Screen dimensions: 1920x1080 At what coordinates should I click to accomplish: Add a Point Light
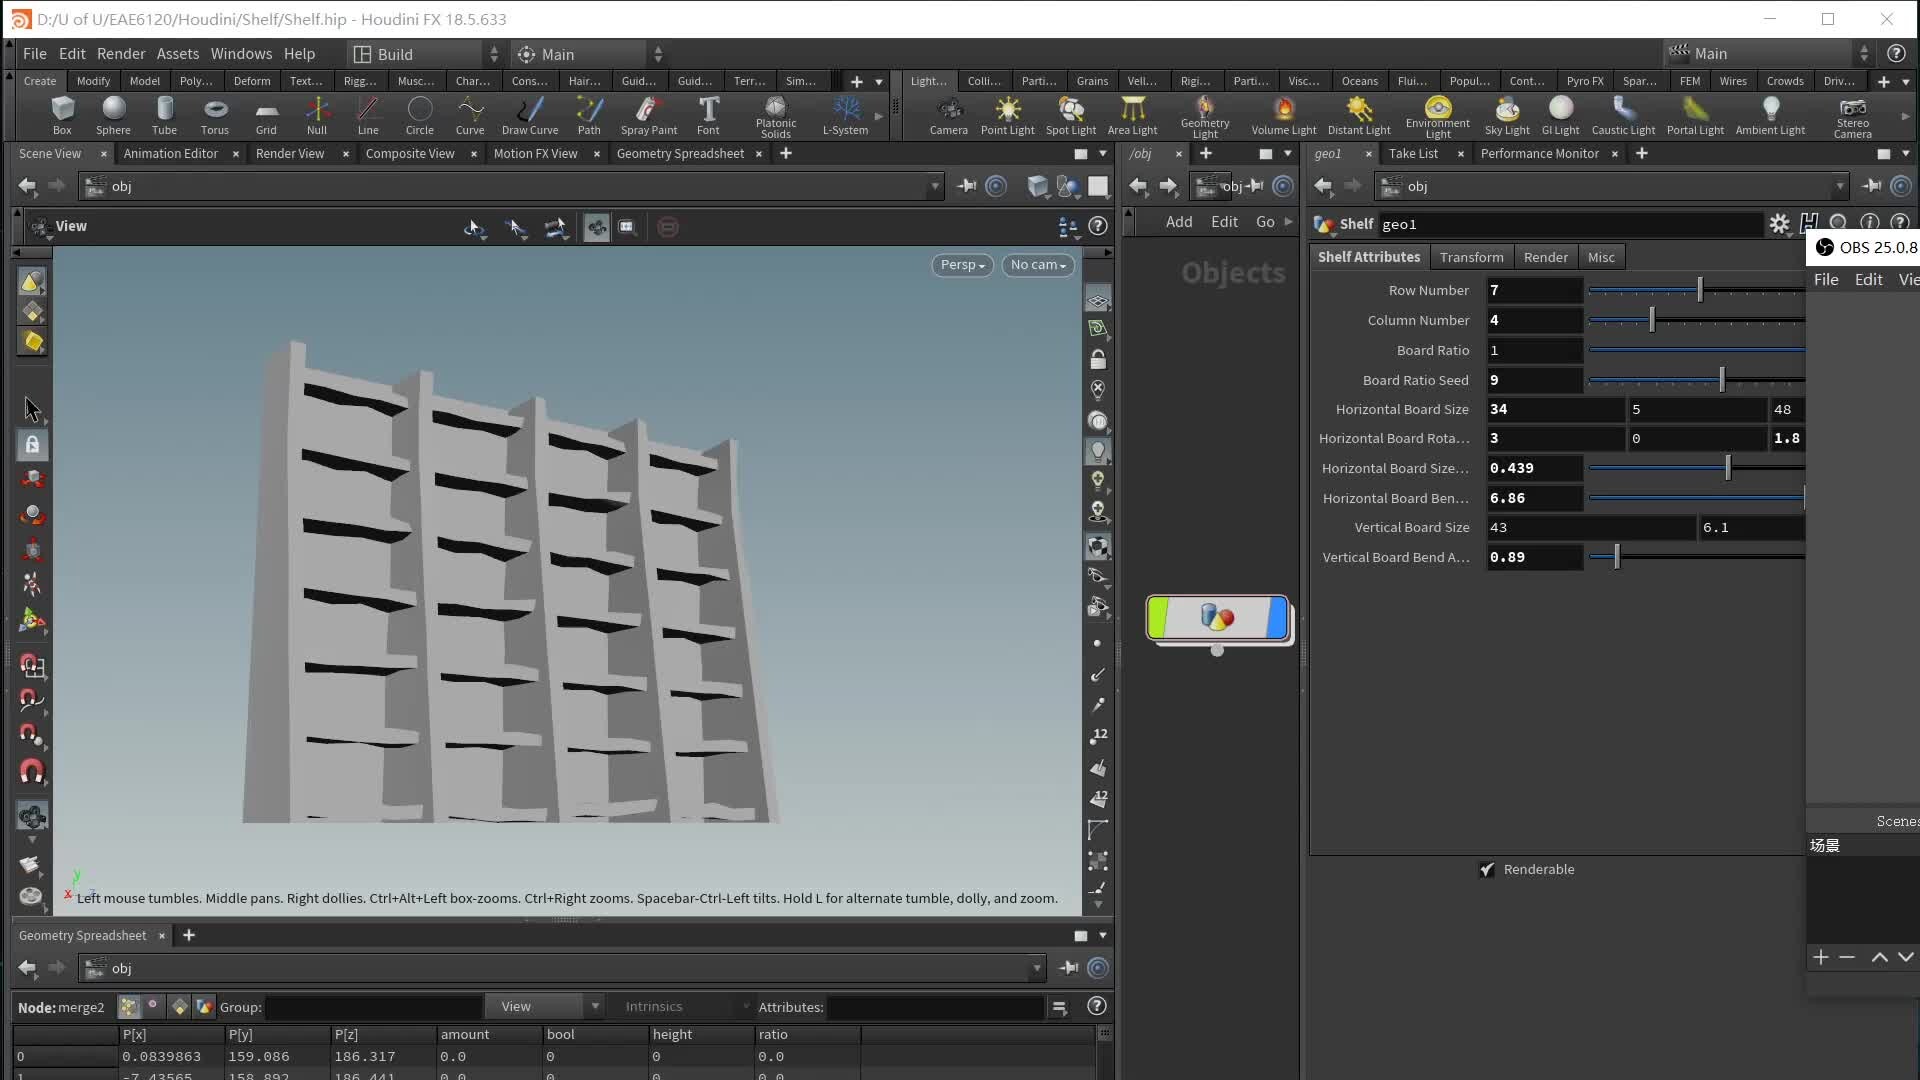click(1008, 113)
